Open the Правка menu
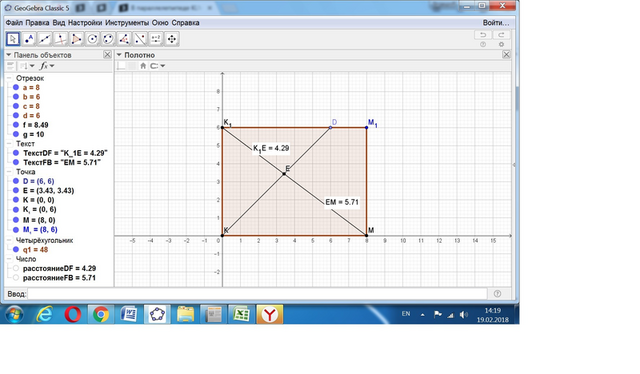640x374 pixels. pyautogui.click(x=37, y=23)
